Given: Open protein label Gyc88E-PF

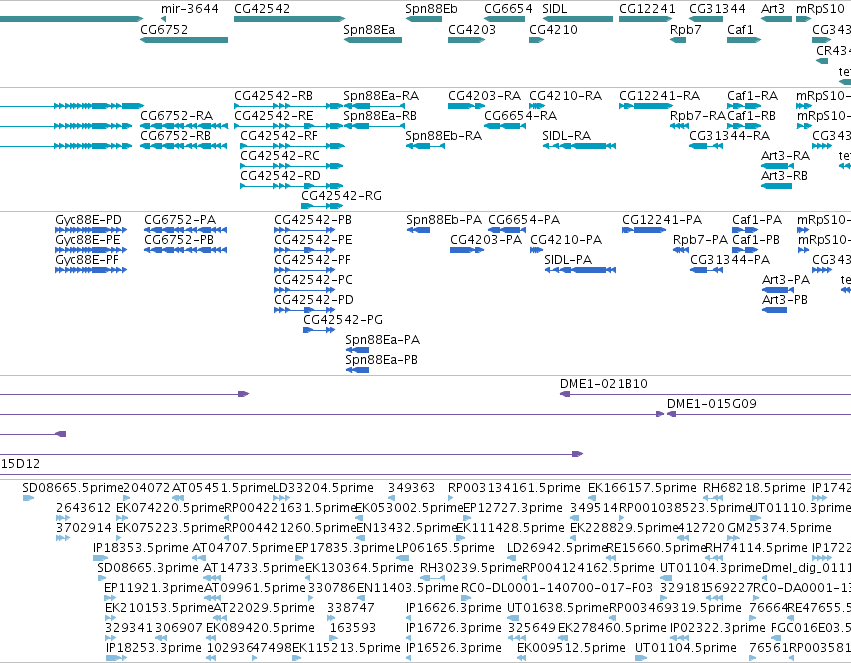Looking at the screenshot, I should (86, 260).
